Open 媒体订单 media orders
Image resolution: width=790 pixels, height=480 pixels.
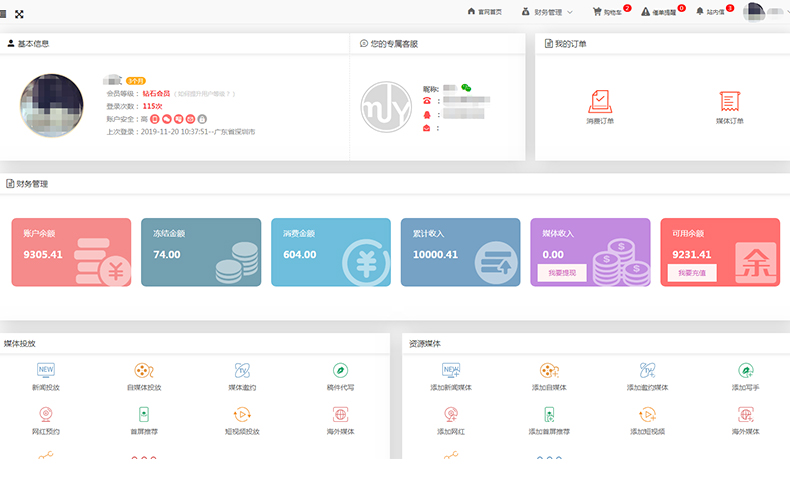(x=729, y=106)
